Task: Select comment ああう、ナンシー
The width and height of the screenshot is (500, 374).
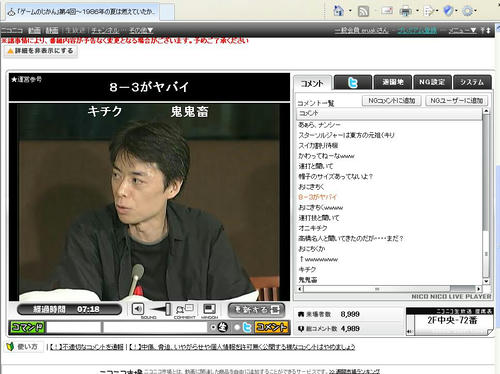Action: (x=319, y=125)
